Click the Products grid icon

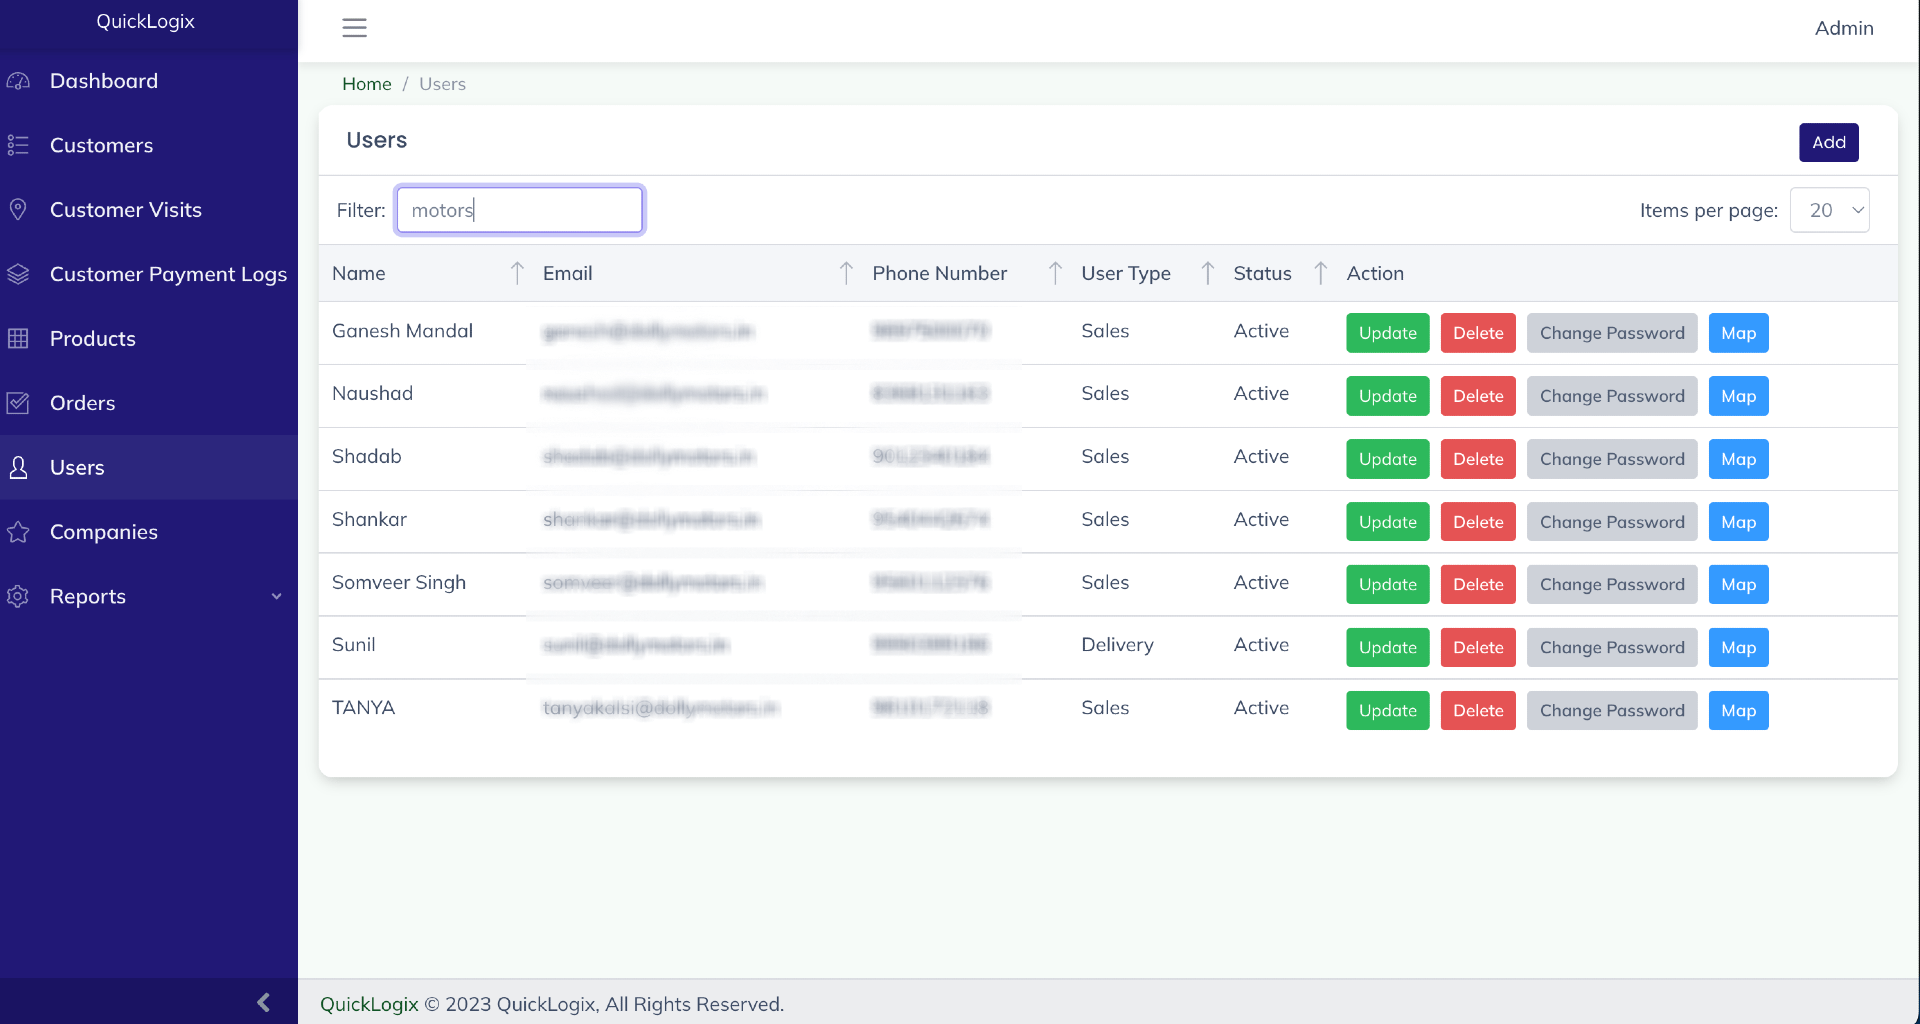[18, 339]
